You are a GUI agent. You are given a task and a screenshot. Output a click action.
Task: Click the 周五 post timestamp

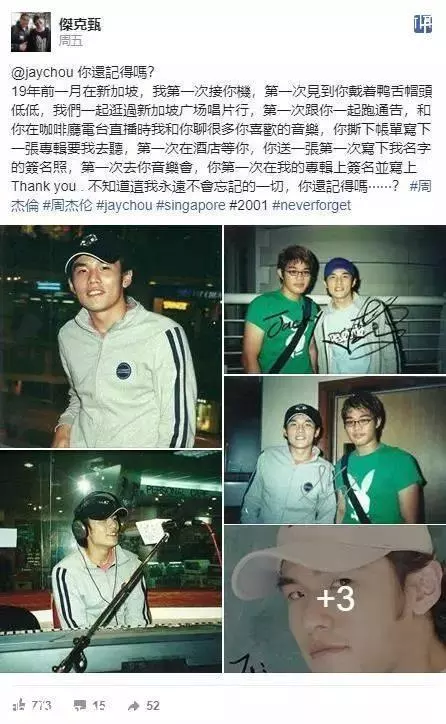70,41
